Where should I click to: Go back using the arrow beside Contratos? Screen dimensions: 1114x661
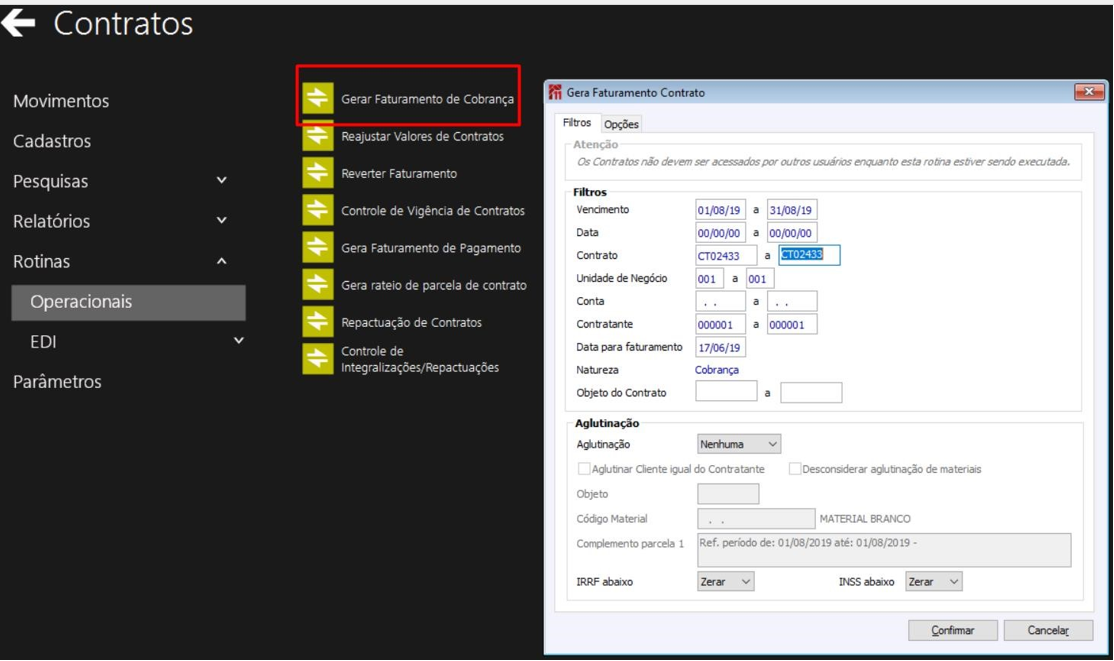point(18,23)
